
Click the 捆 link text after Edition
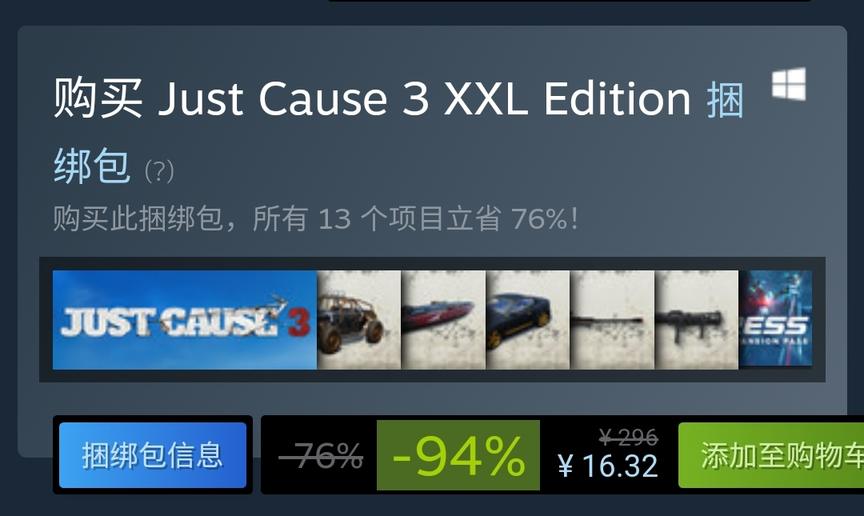(x=725, y=100)
